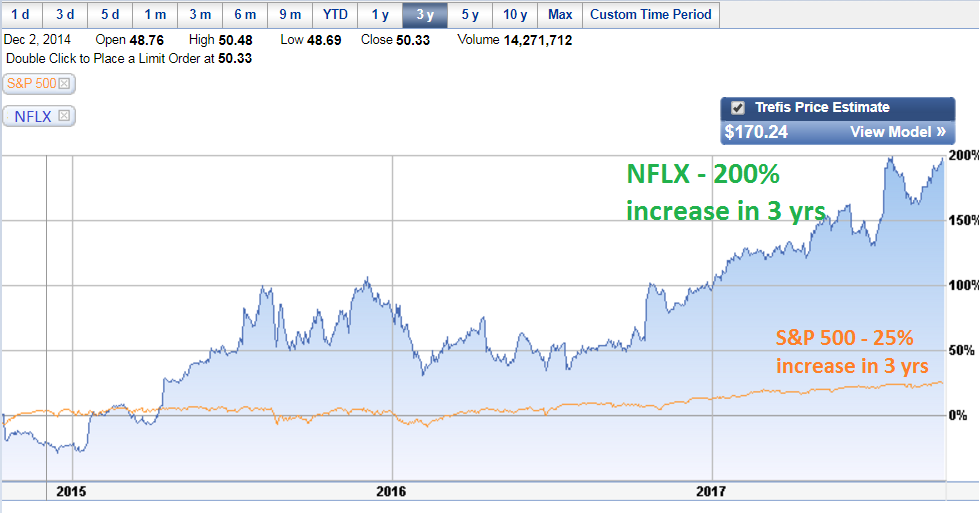
Task: Remove the NFLX series with its X icon
Action: tap(64, 116)
